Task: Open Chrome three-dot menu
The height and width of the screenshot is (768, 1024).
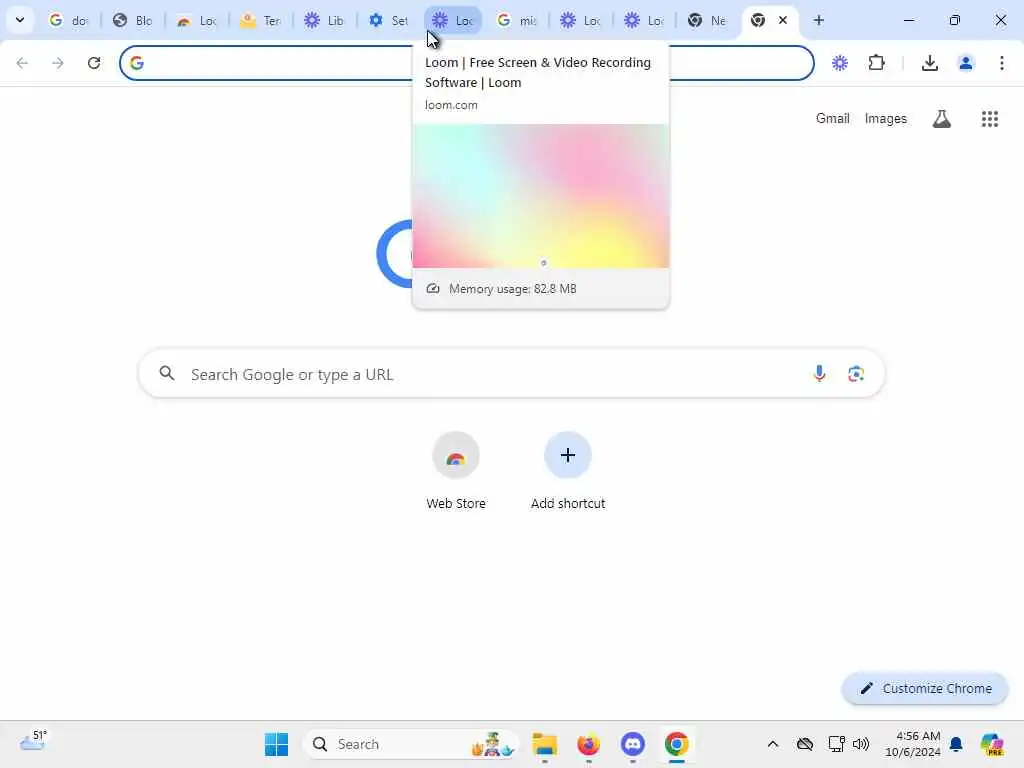Action: point(1002,63)
